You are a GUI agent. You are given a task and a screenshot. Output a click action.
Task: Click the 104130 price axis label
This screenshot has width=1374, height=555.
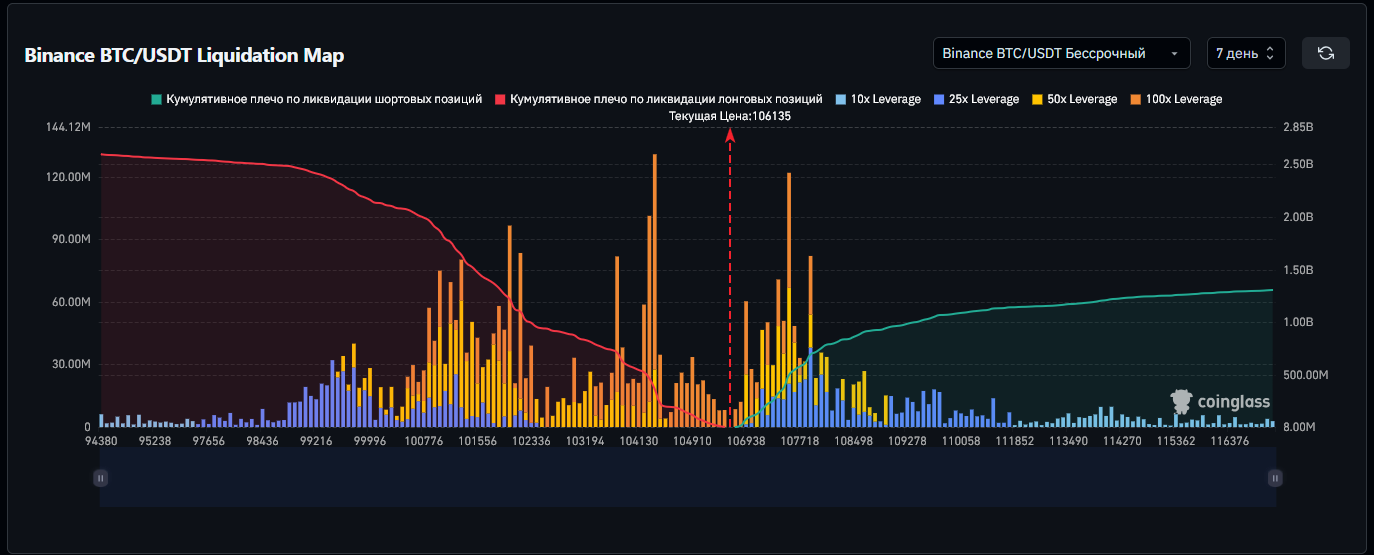(x=639, y=441)
